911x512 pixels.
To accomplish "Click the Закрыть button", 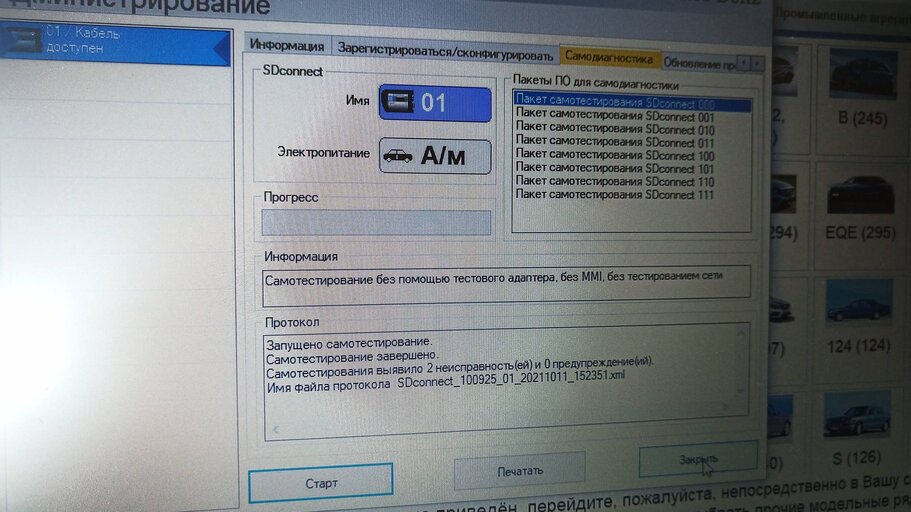I will pyautogui.click(x=698, y=460).
